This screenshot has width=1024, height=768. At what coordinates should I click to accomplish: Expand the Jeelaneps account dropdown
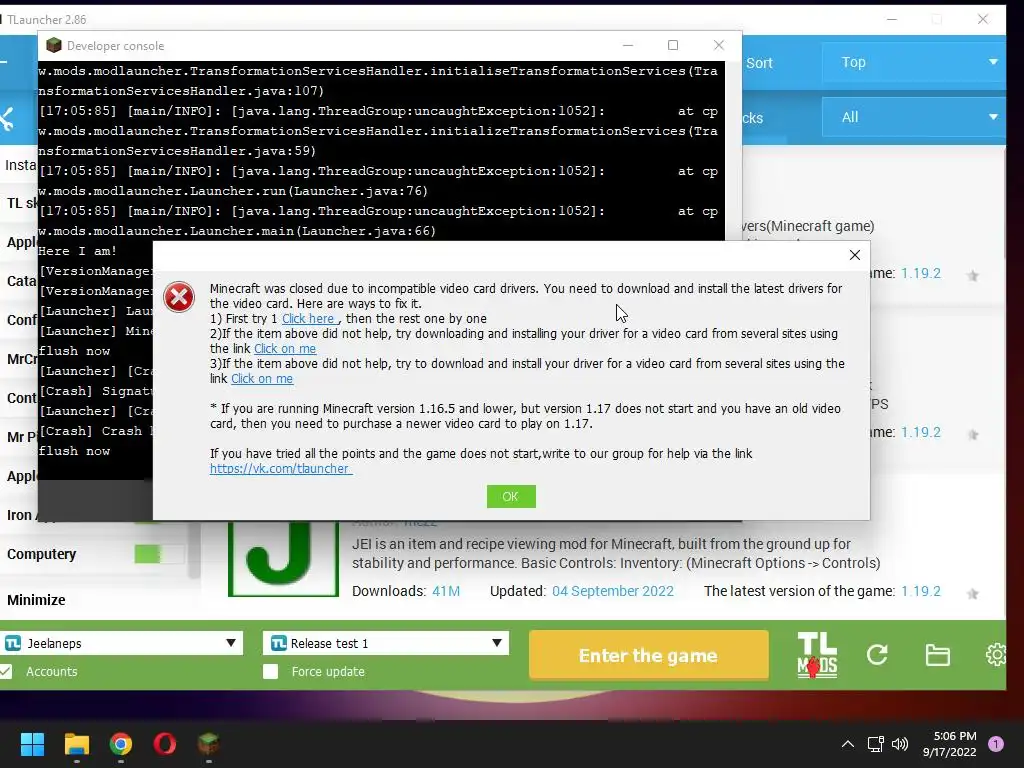pos(231,643)
